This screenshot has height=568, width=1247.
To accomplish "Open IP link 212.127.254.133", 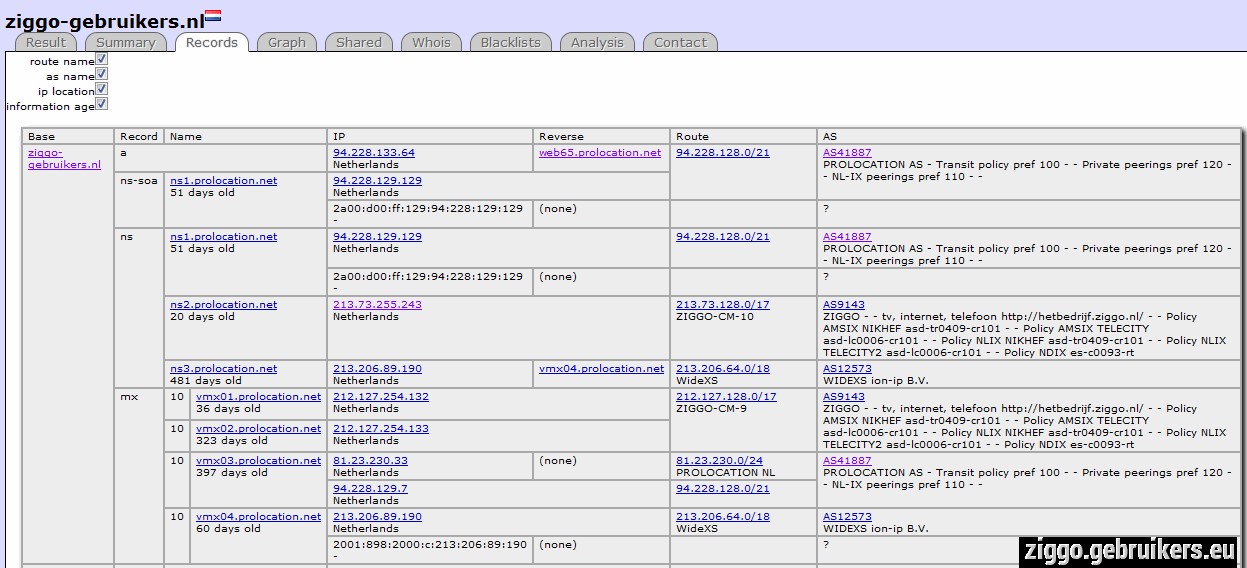I will [x=381, y=428].
